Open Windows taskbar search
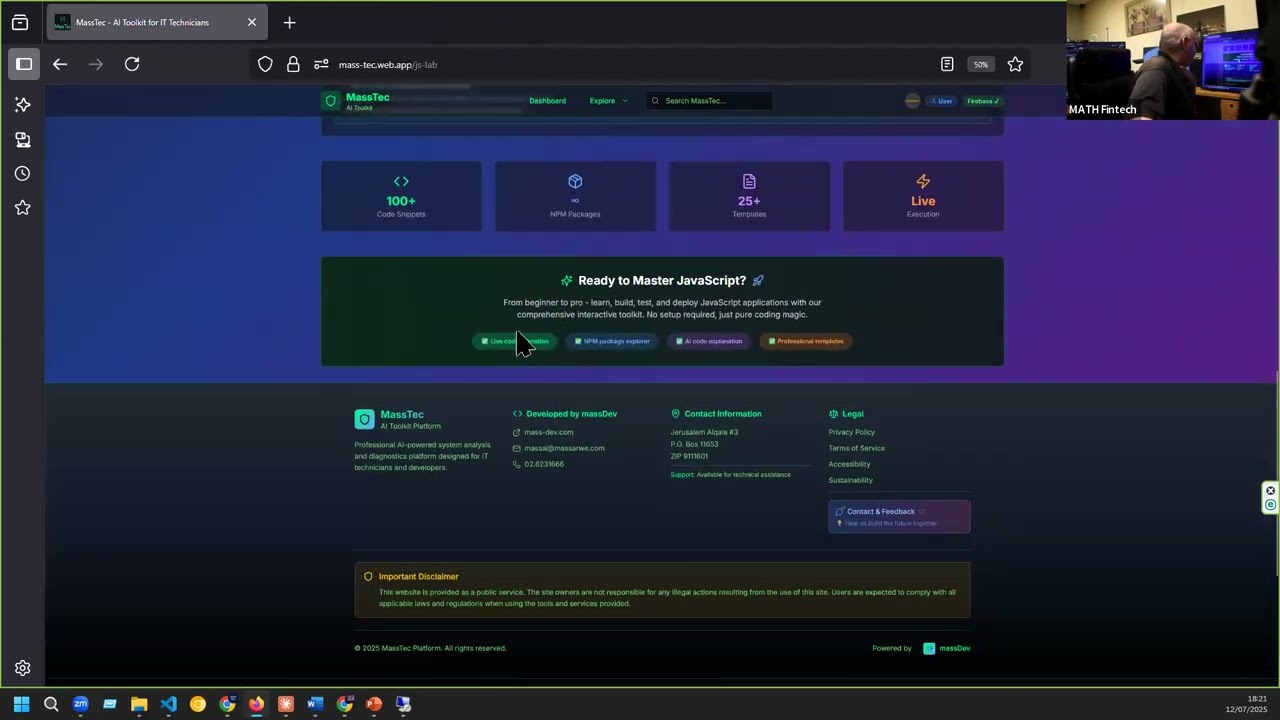This screenshot has height=720, width=1280. pos(51,704)
